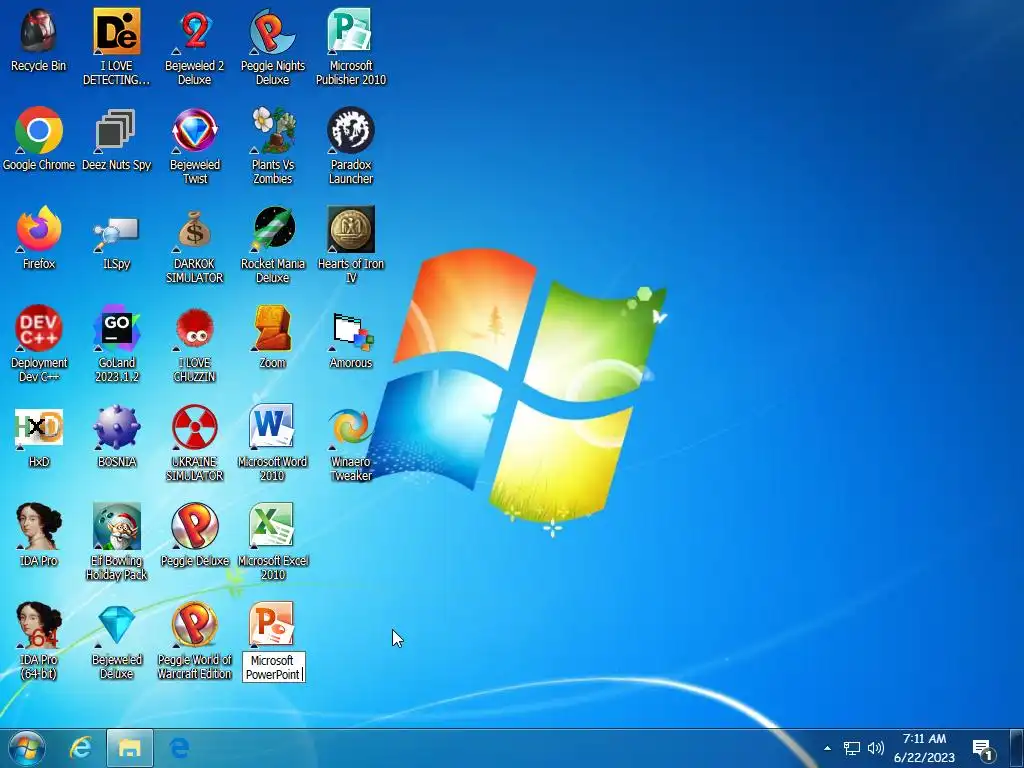Click inside the Microsoft PowerPoint rename field
This screenshot has width=1024, height=768.
click(x=274, y=667)
